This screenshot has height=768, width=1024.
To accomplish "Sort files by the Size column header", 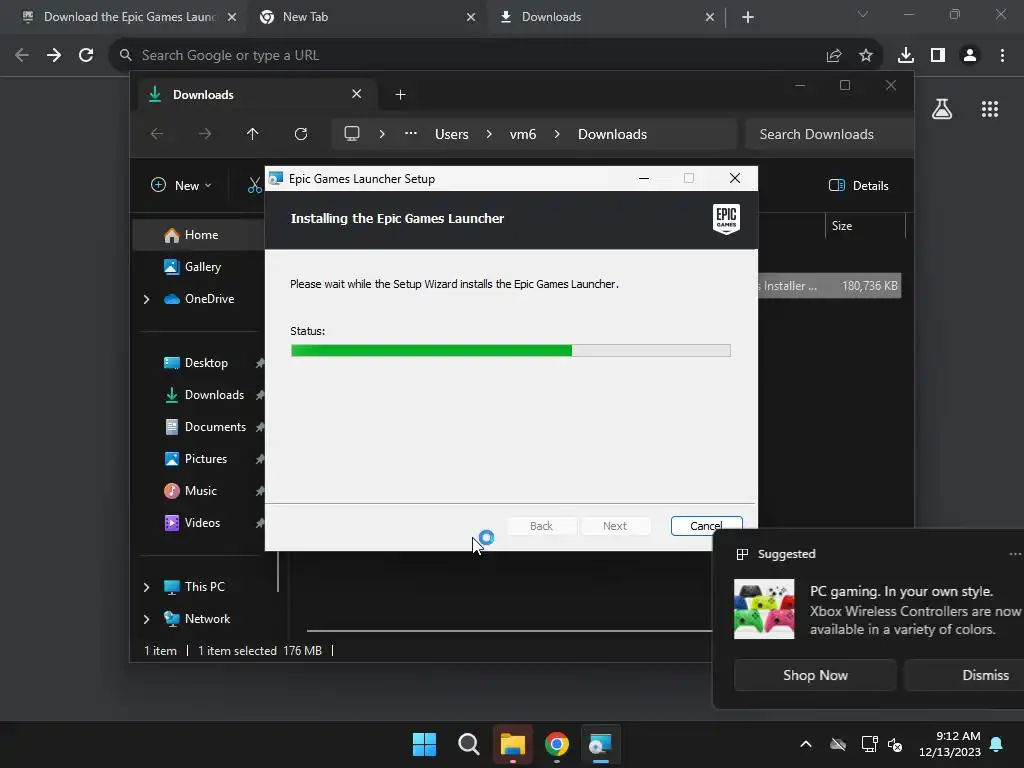I will [x=865, y=226].
